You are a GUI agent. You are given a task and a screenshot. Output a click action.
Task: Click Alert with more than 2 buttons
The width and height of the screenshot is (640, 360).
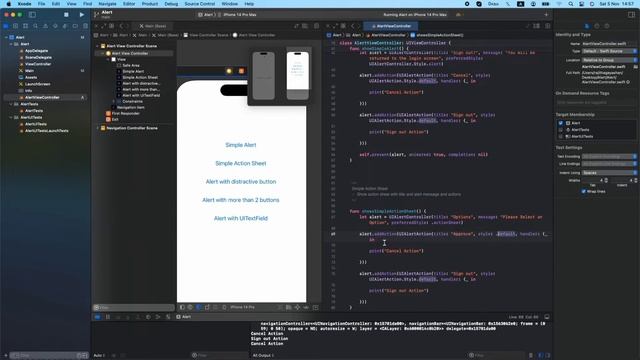[x=241, y=200]
